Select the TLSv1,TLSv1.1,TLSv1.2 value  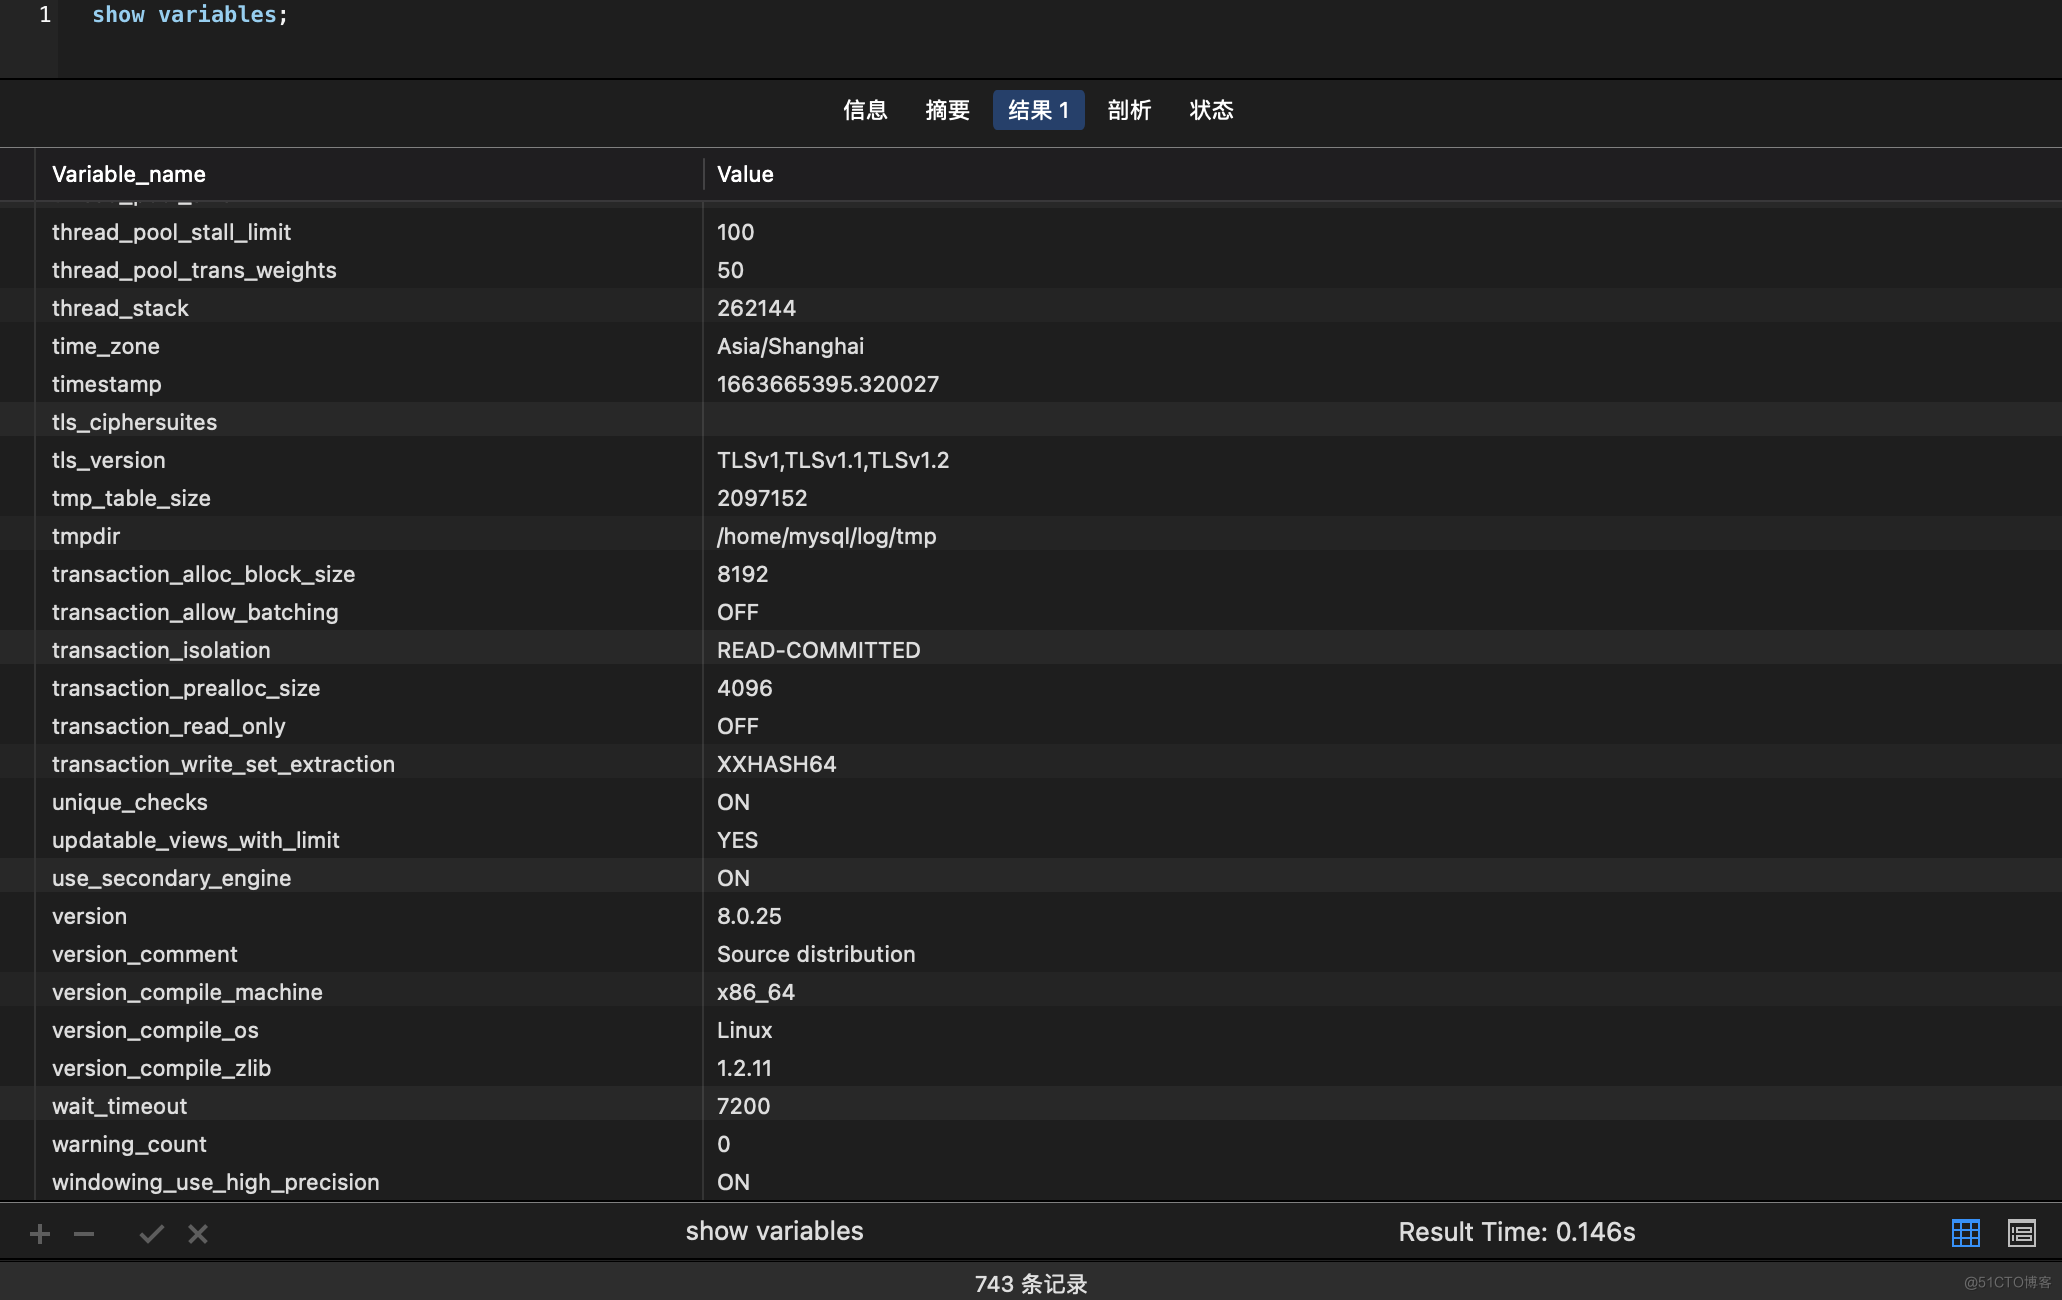[833, 460]
